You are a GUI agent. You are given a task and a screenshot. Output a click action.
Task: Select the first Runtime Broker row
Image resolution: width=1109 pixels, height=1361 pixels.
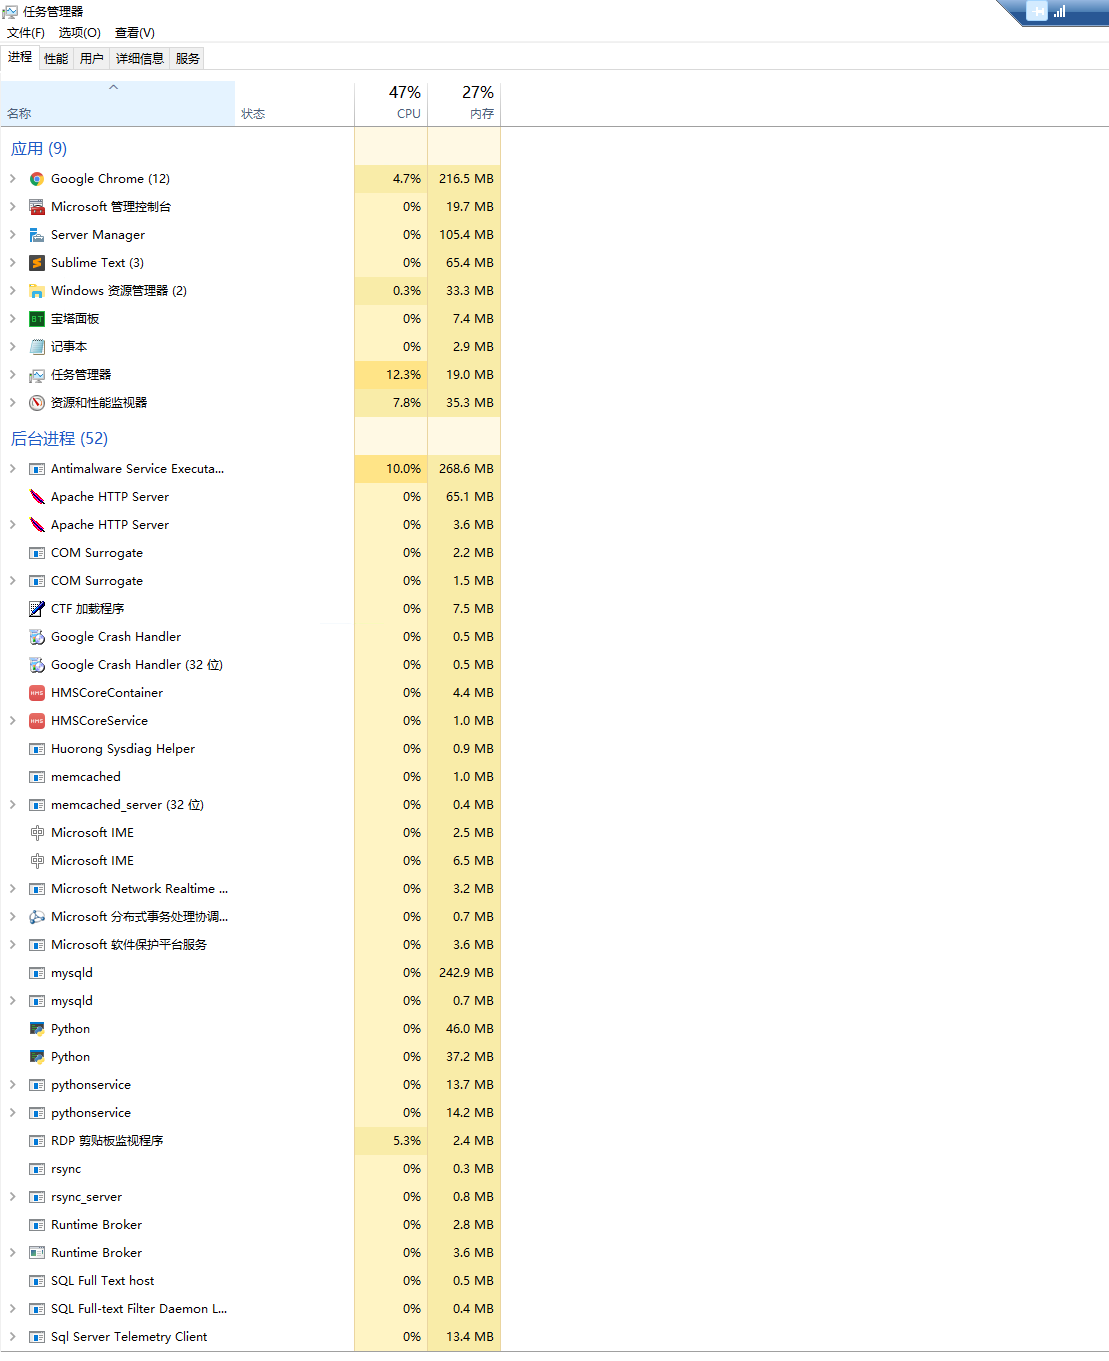coord(250,1225)
